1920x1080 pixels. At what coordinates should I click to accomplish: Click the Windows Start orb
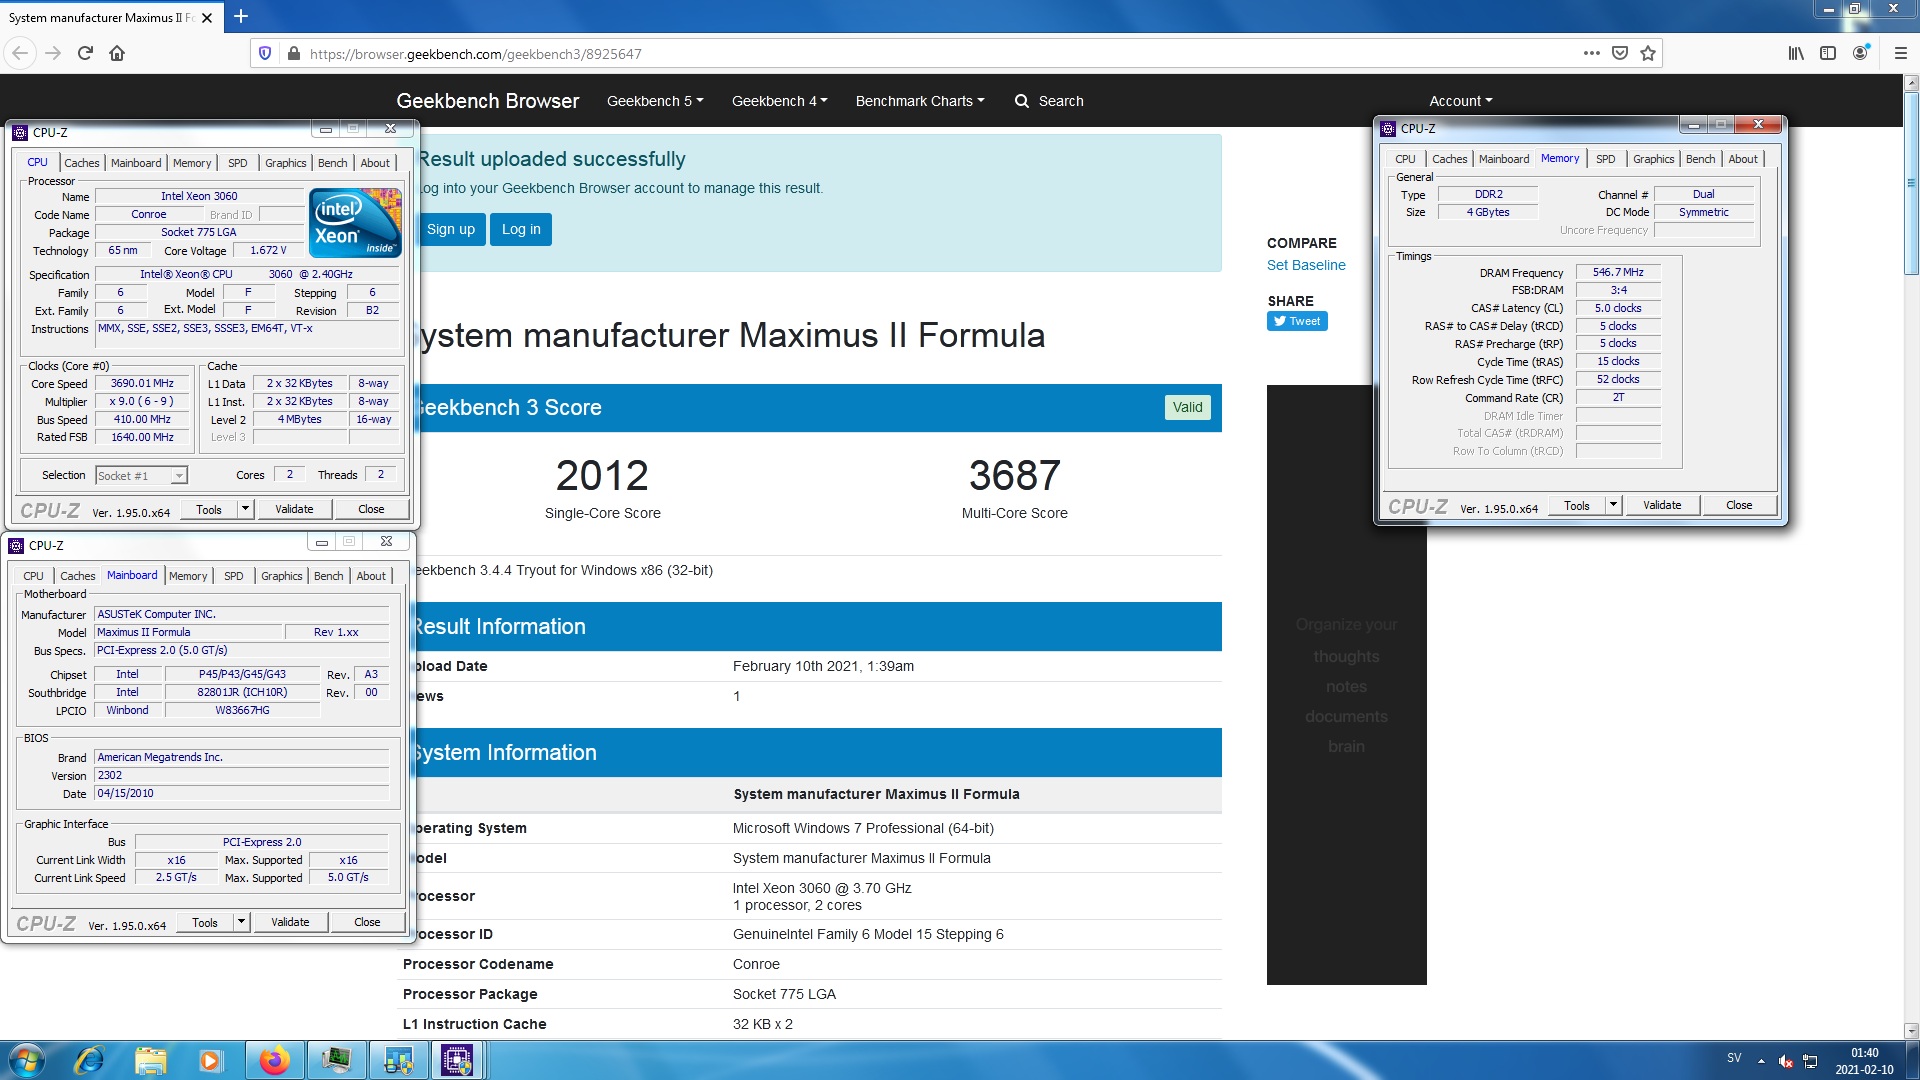[x=27, y=1060]
